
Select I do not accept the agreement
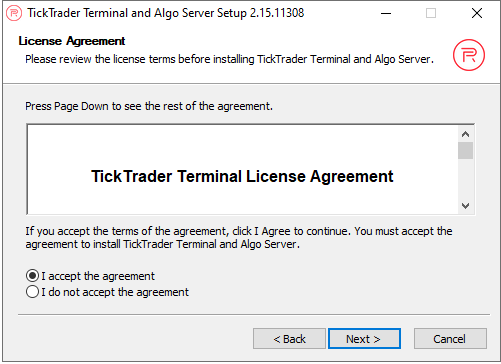[x=32, y=292]
